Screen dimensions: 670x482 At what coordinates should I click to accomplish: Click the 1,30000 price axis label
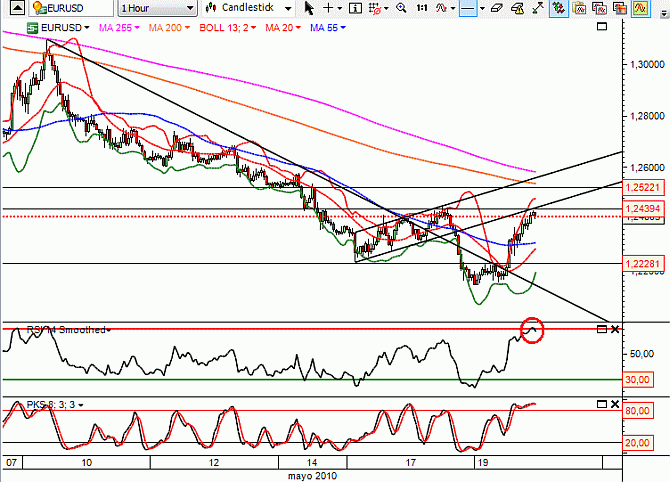pyautogui.click(x=647, y=65)
